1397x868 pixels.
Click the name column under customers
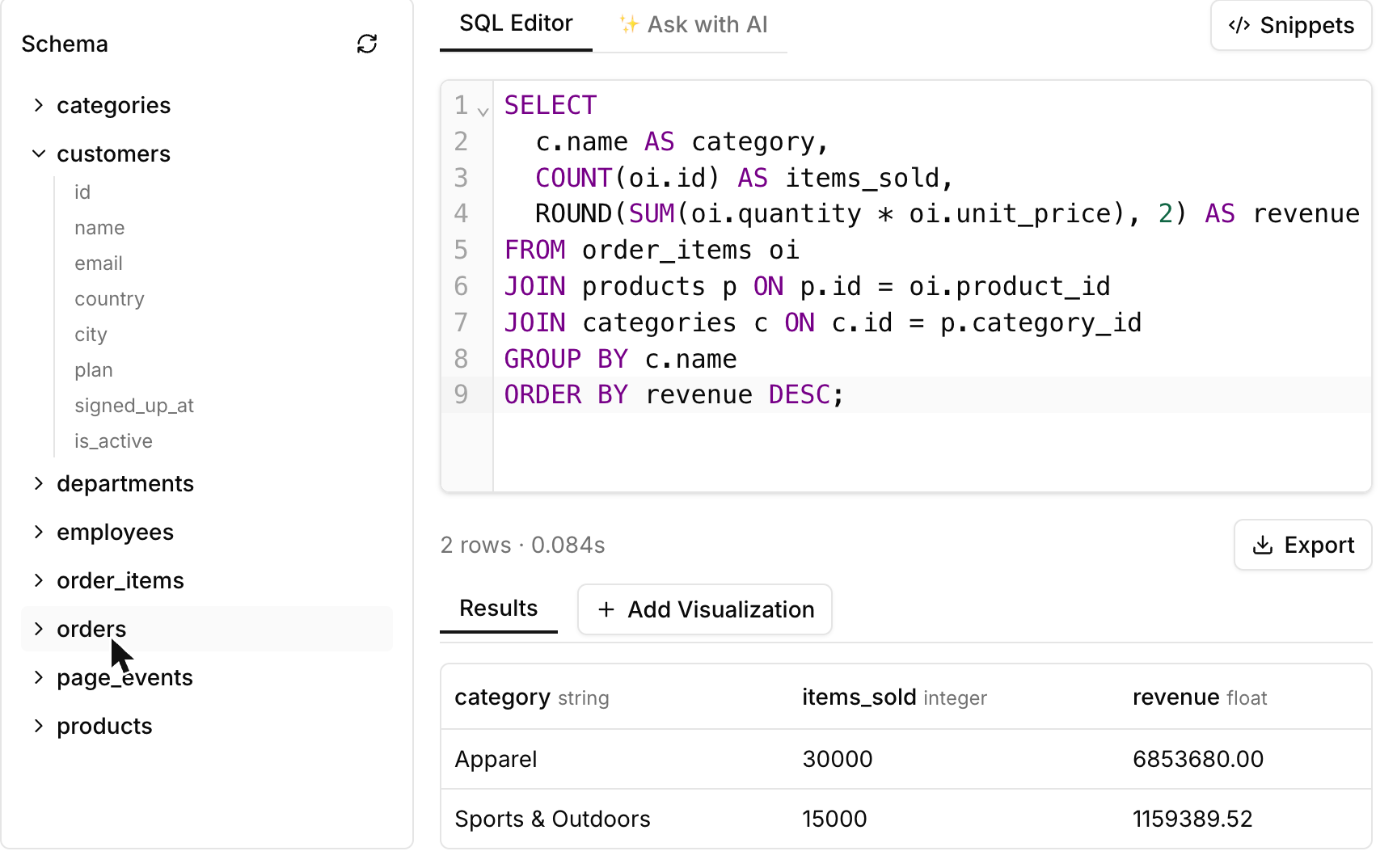click(99, 228)
